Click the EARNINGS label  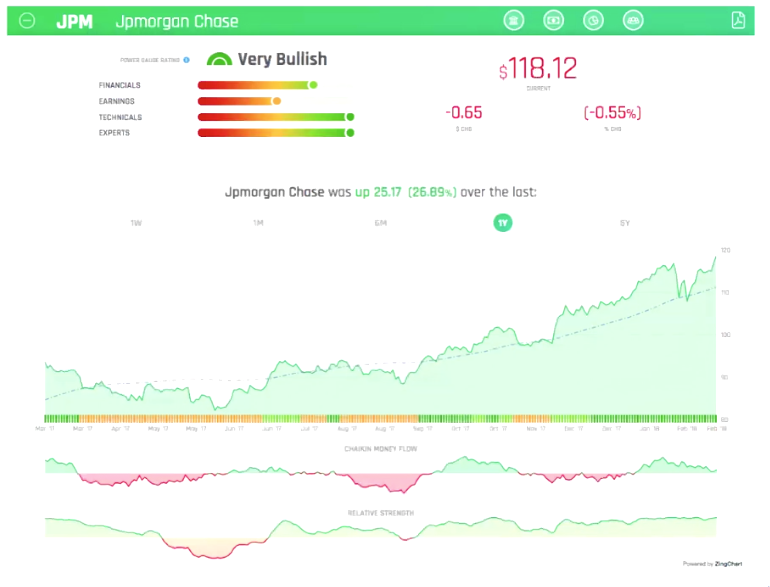coord(116,101)
